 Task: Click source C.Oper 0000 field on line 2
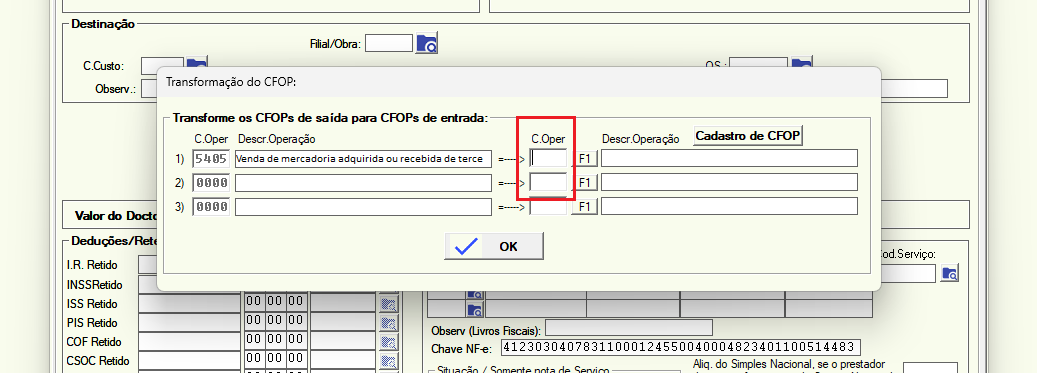click(212, 183)
